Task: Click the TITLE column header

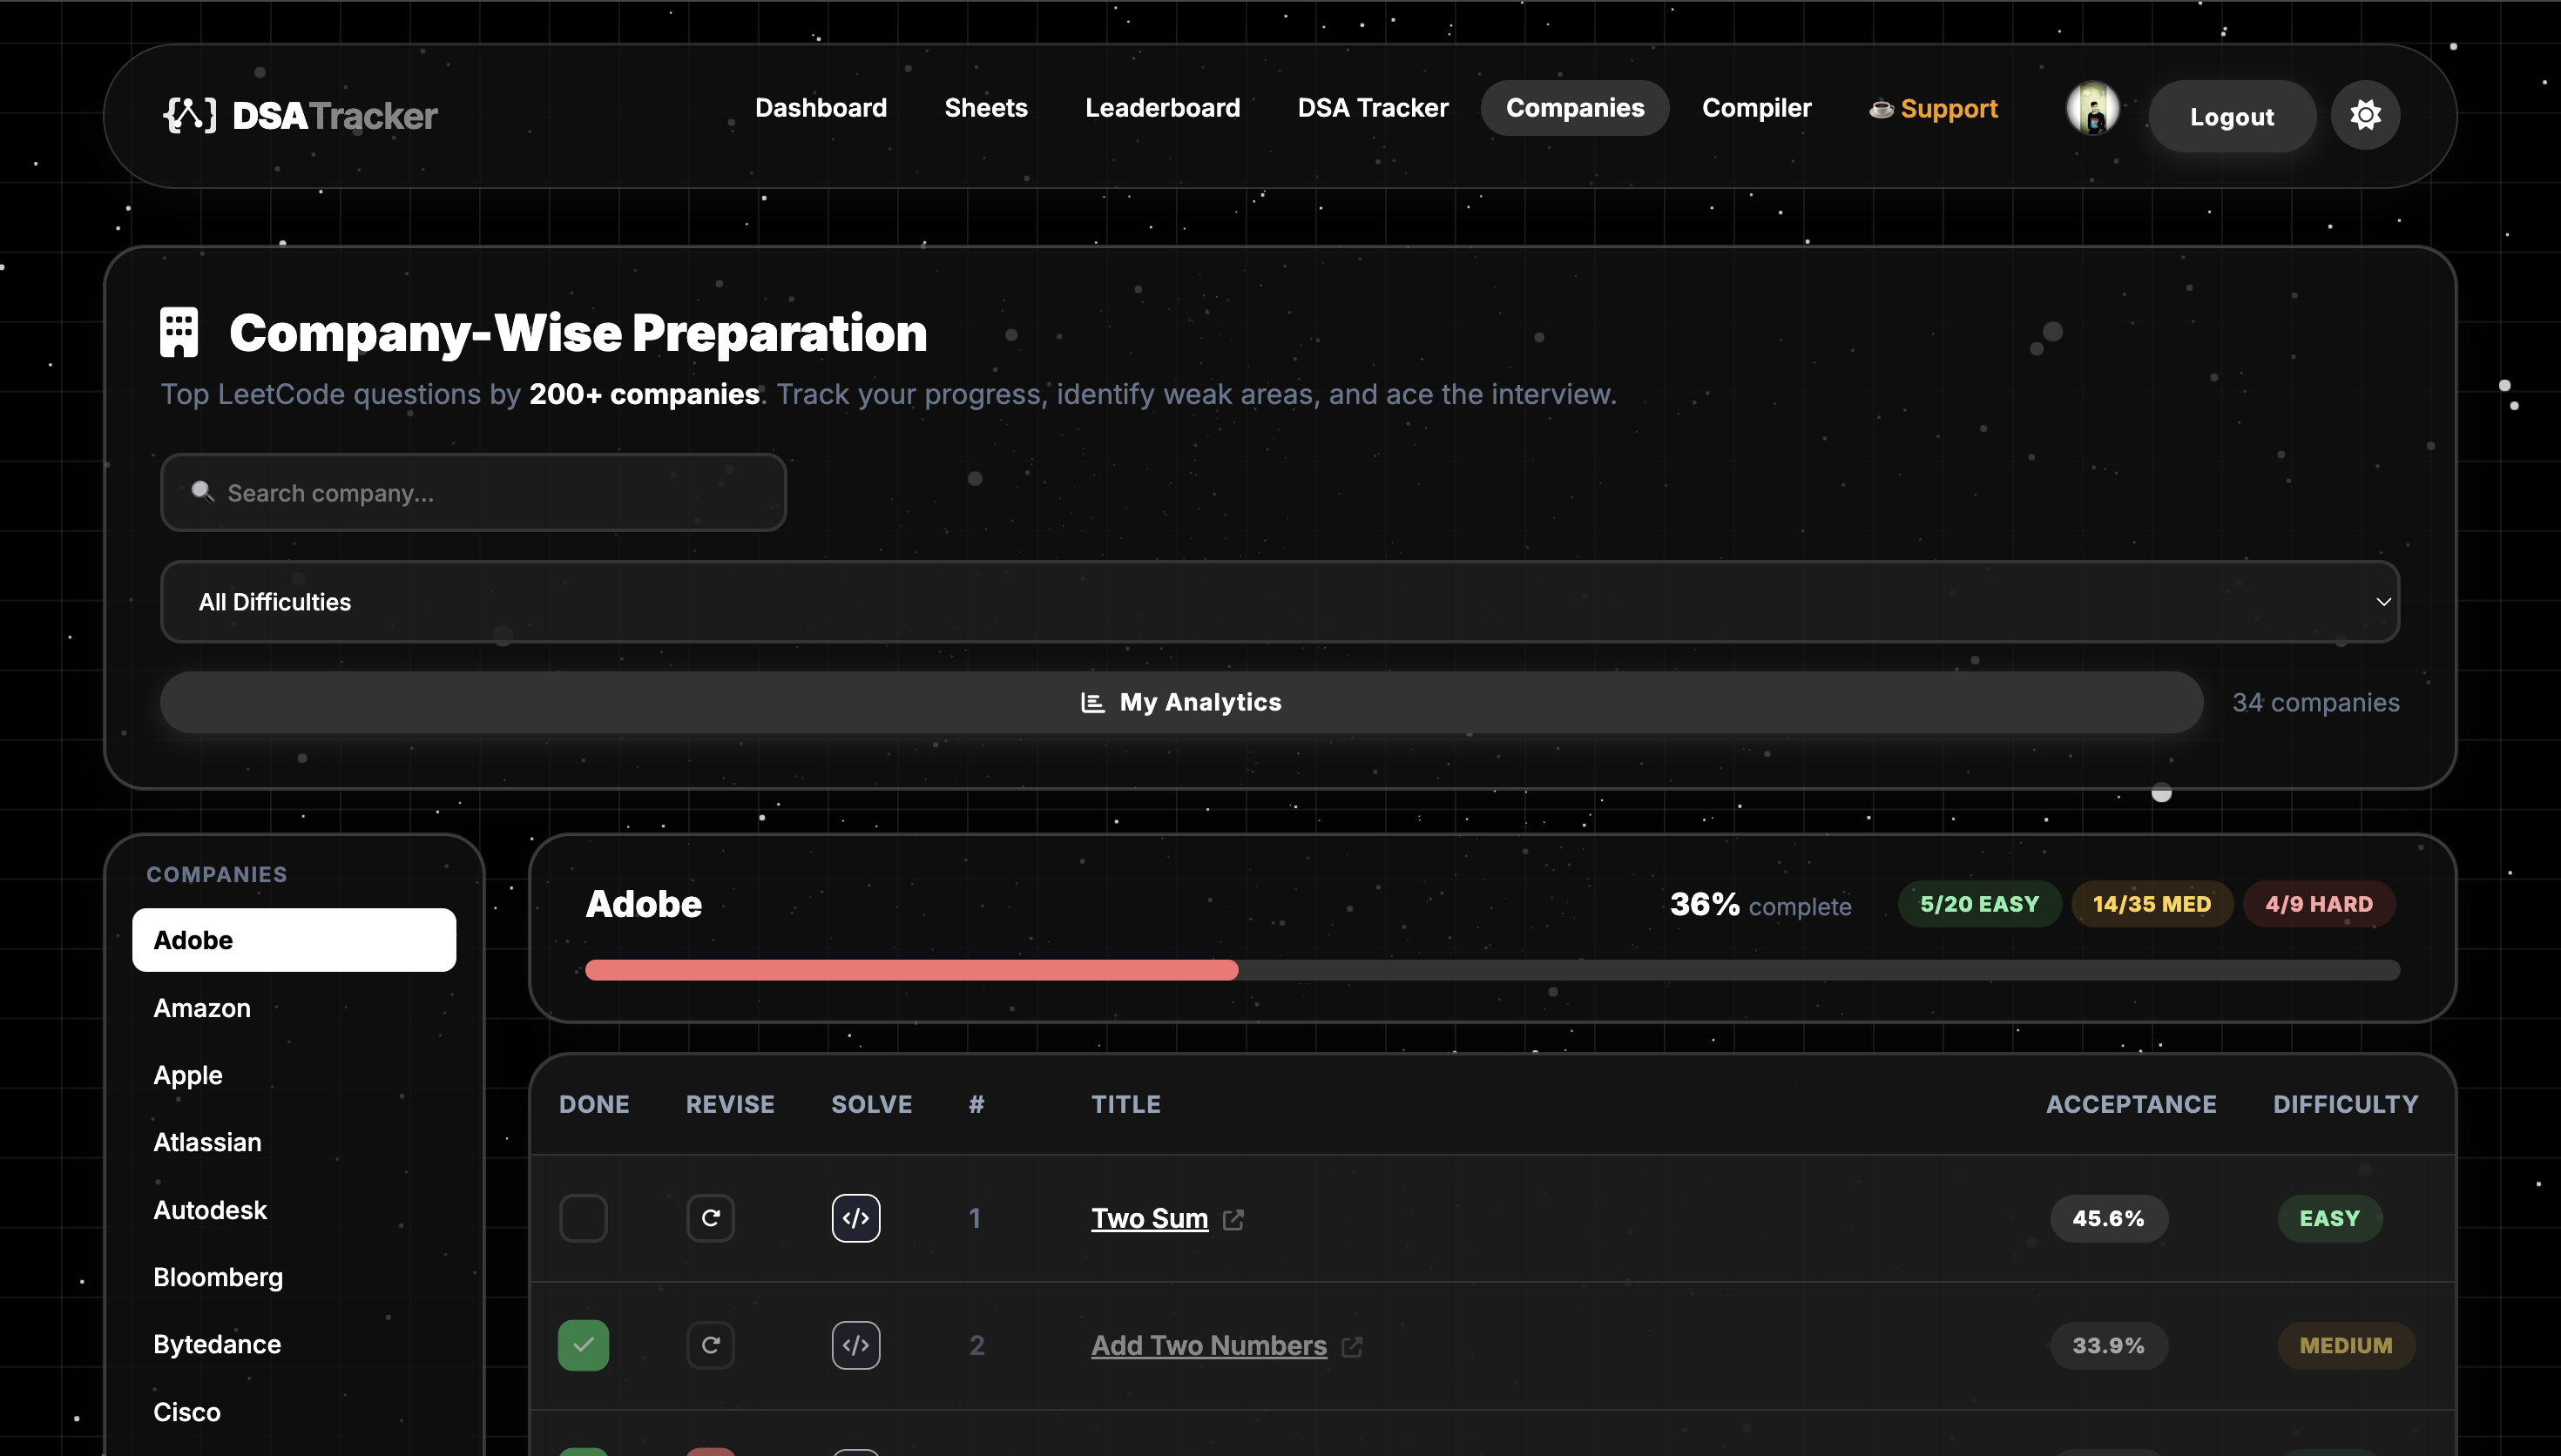Action: (1126, 1104)
